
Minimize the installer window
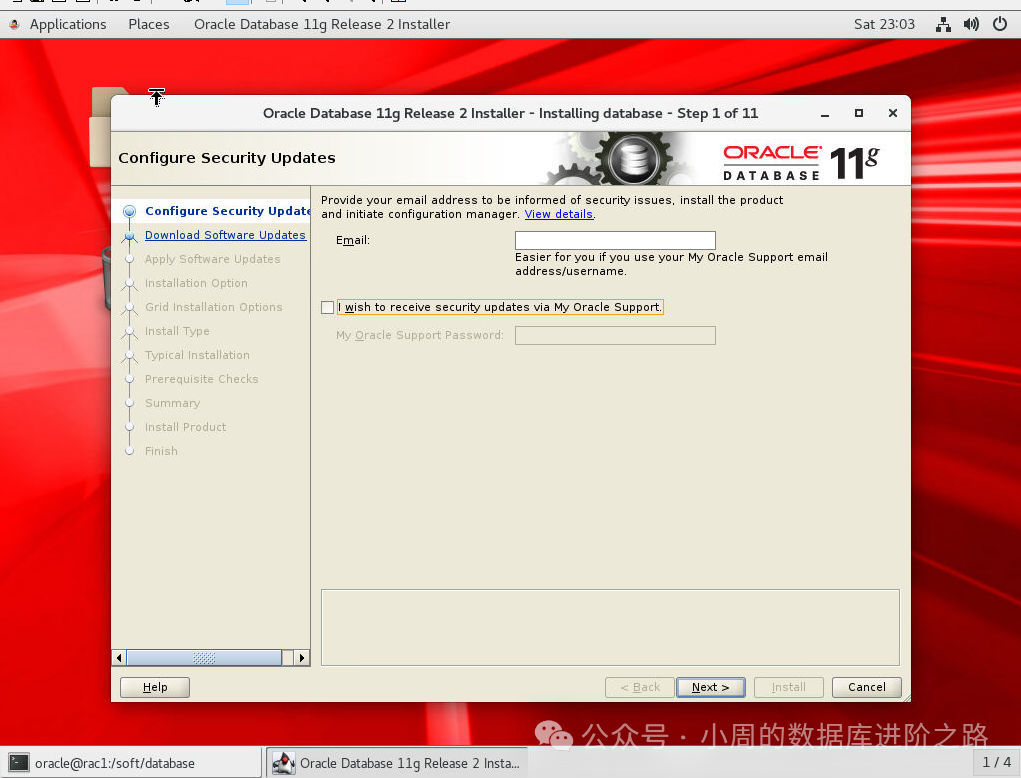pos(825,113)
